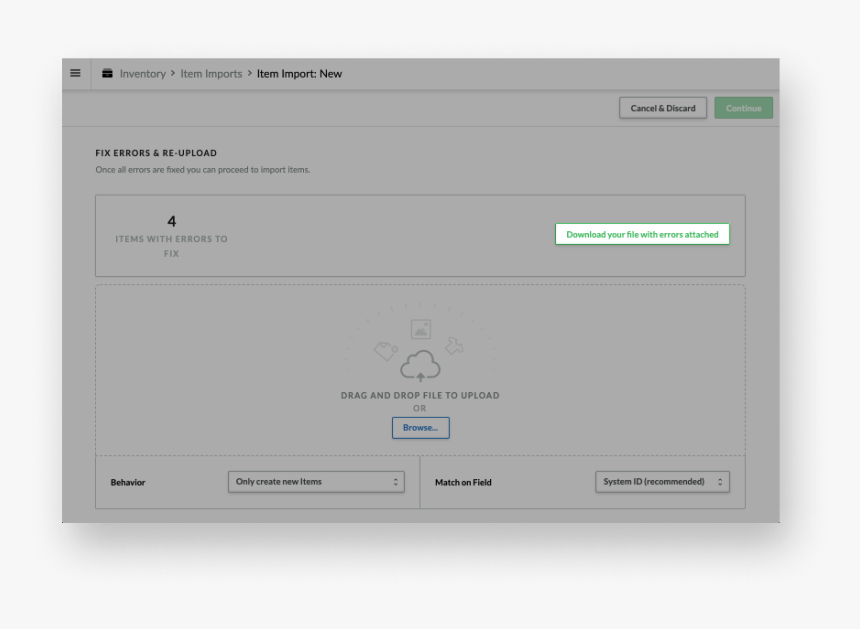Click Cancel & Discard button
Screen dimensions: 860x629
tap(663, 108)
